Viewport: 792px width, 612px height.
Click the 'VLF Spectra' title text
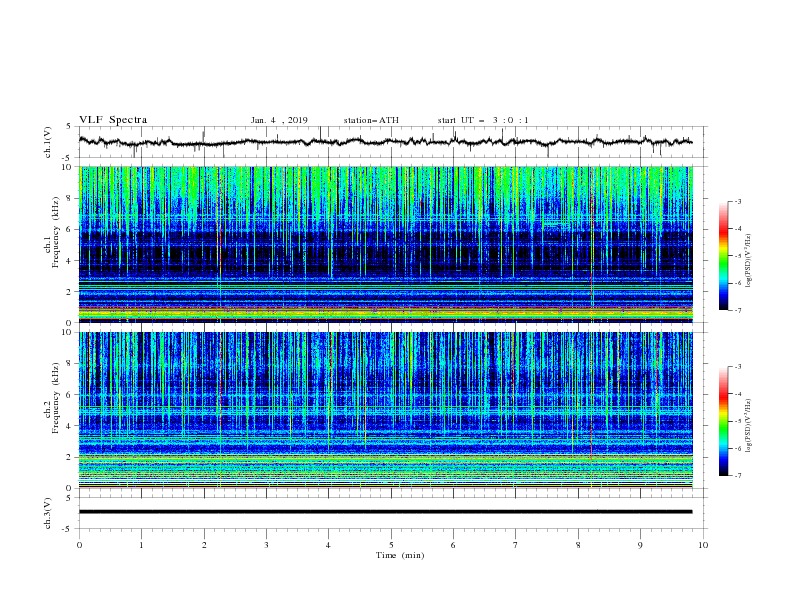(113, 120)
